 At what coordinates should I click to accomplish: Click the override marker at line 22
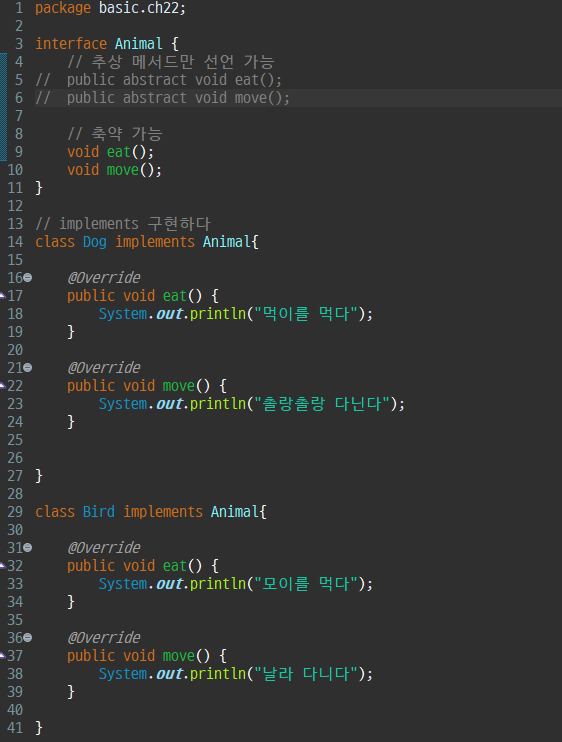(2, 386)
